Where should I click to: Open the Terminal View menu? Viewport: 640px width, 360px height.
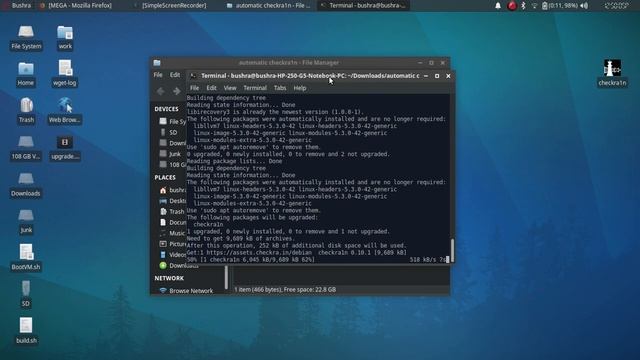point(230,88)
